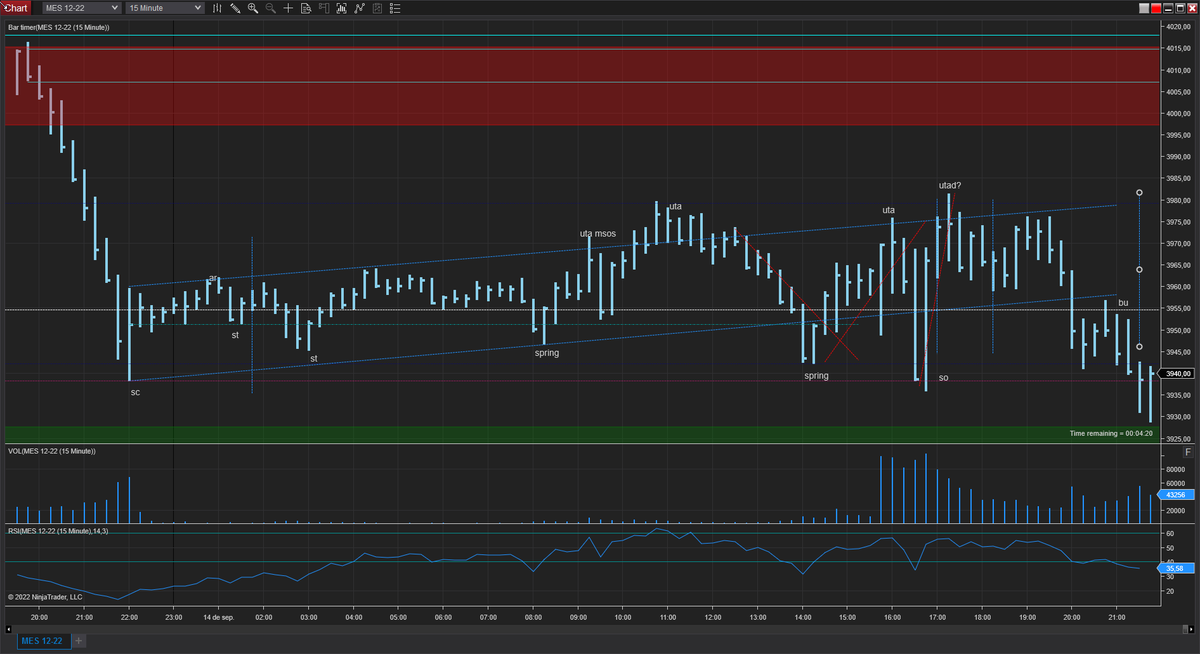Screen dimensions: 1200x654
Task: Click the red Chart title button
Action: (x=15, y=8)
